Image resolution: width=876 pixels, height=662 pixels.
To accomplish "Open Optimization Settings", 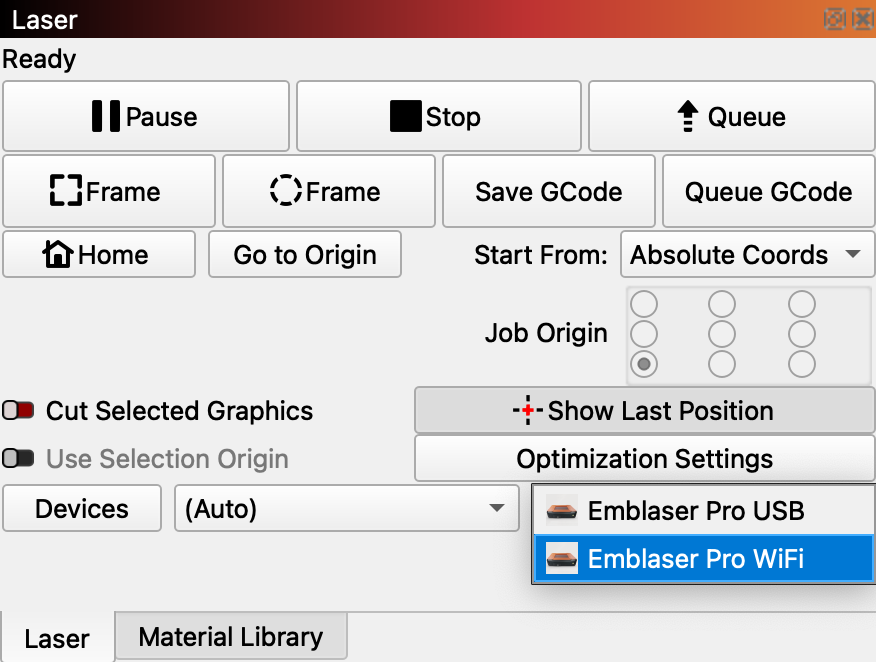I will (644, 459).
